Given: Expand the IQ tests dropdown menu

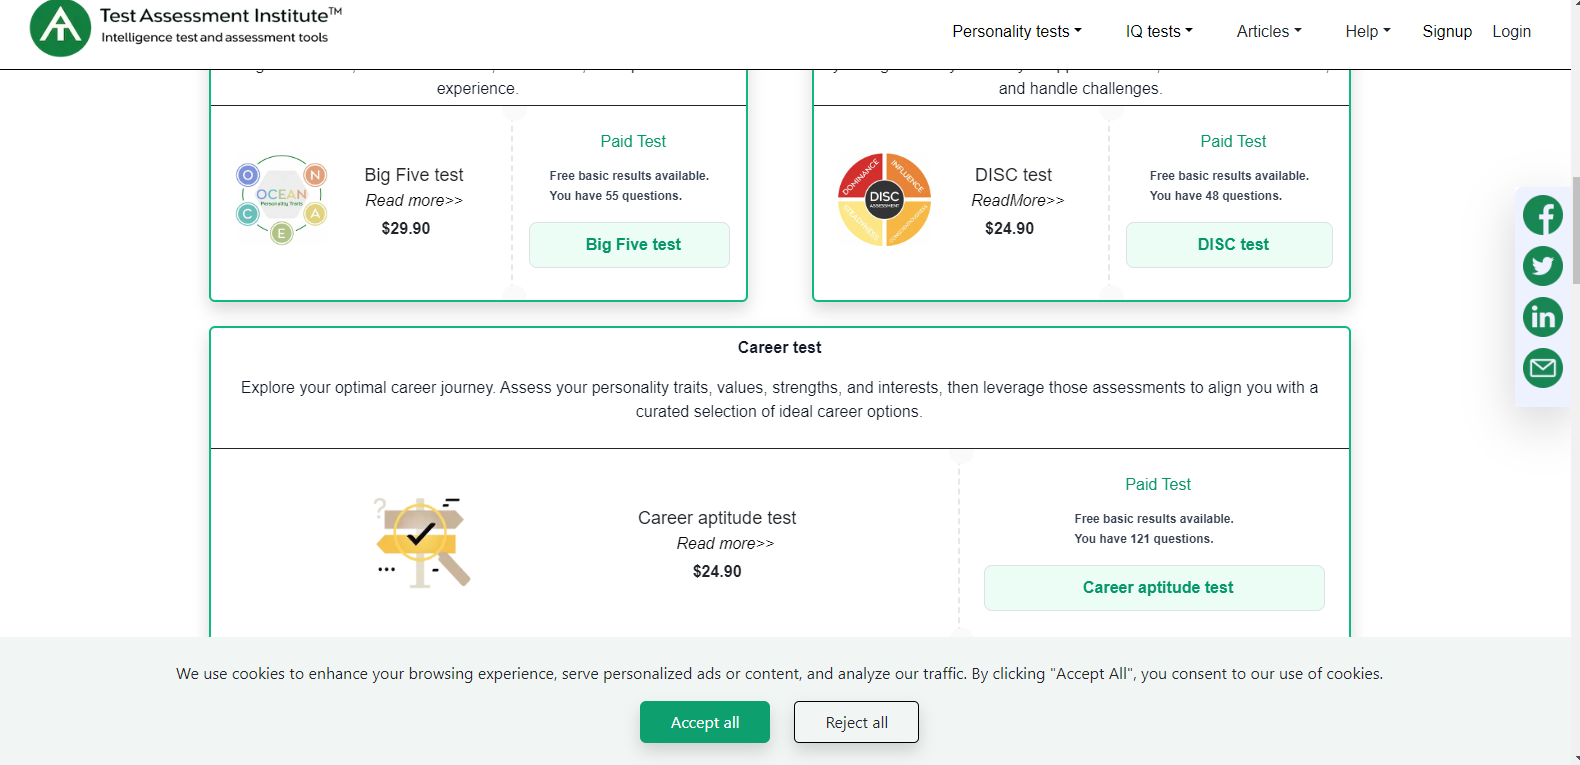Looking at the screenshot, I should pos(1158,32).
